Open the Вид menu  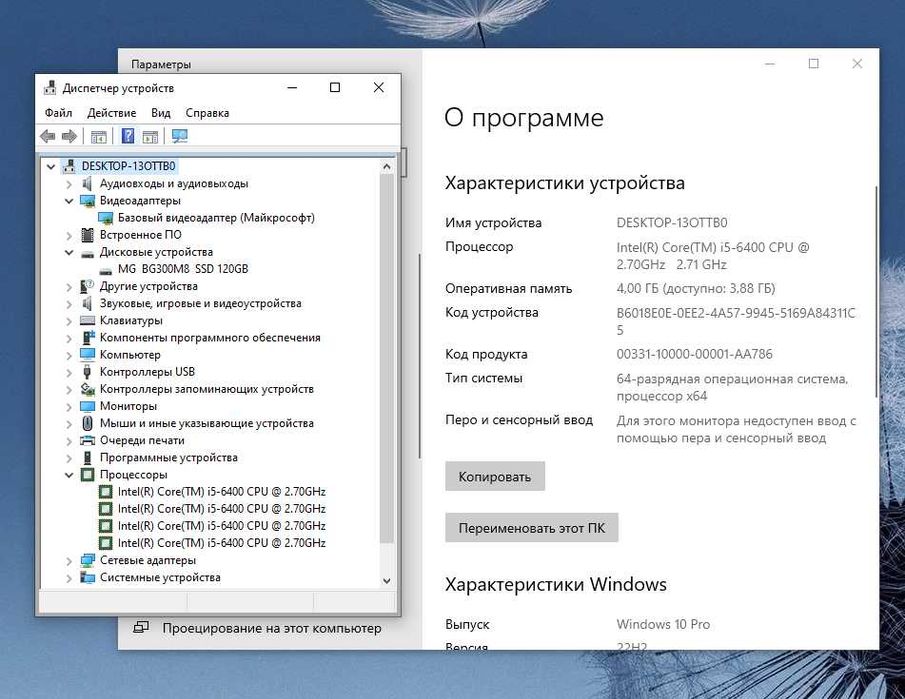[161, 113]
